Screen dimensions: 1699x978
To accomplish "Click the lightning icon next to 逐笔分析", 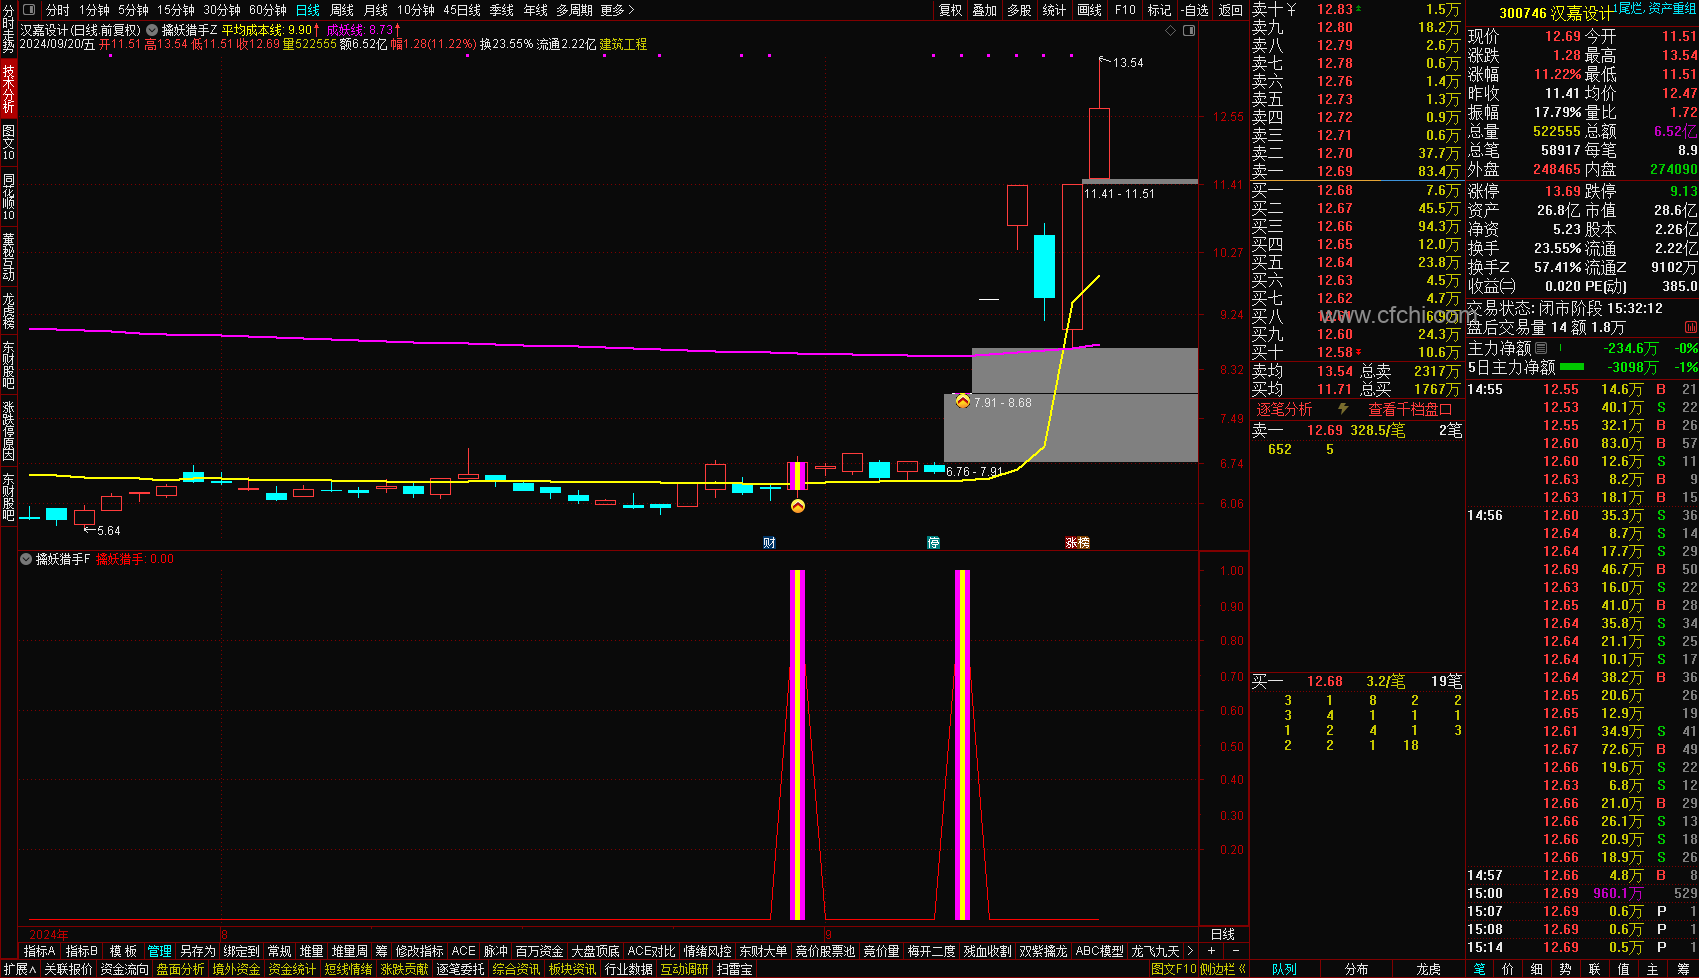I will pyautogui.click(x=1343, y=409).
